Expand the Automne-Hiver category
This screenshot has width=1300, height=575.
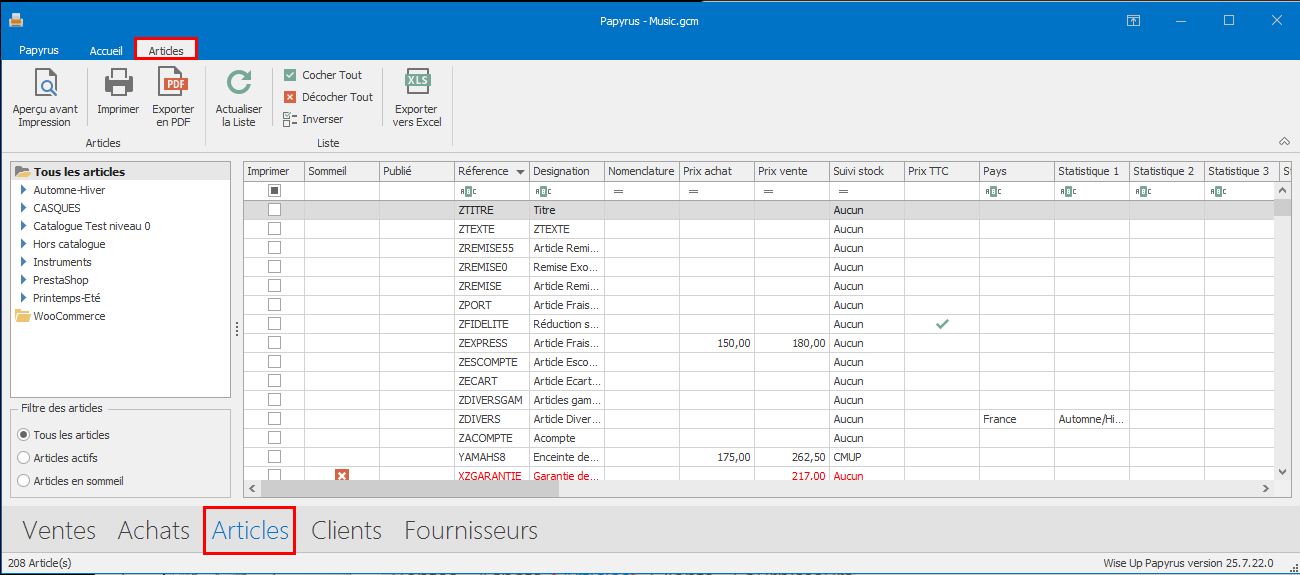[x=24, y=190]
